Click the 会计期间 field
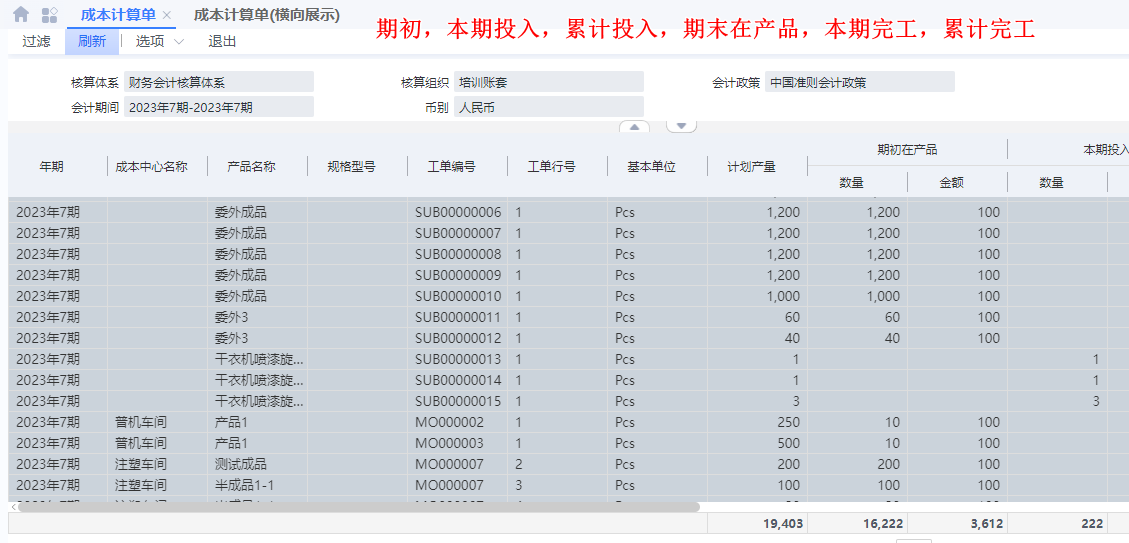The height and width of the screenshot is (543, 1129). pos(218,107)
